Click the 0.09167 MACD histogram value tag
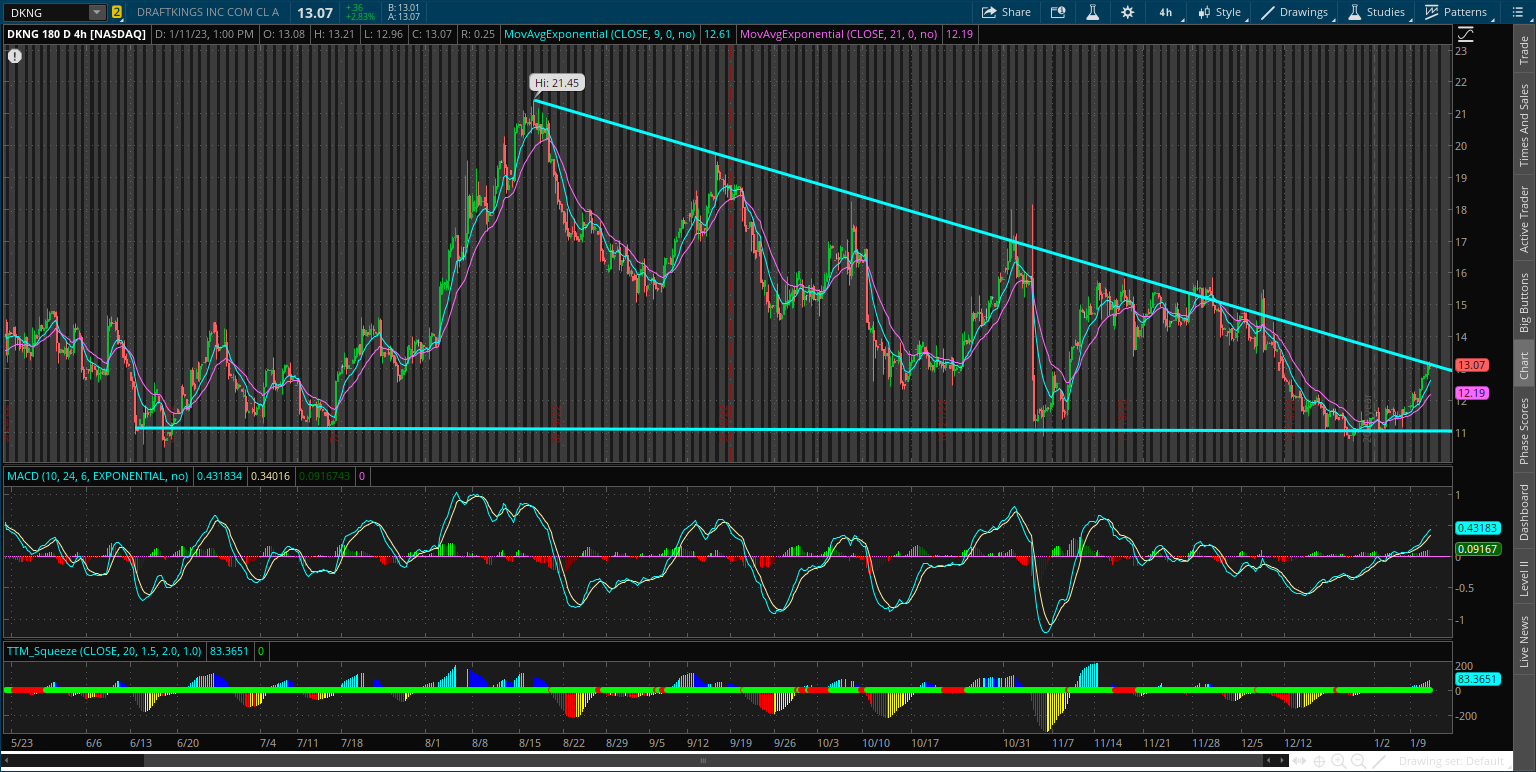This screenshot has height=772, width=1536. click(x=1476, y=549)
